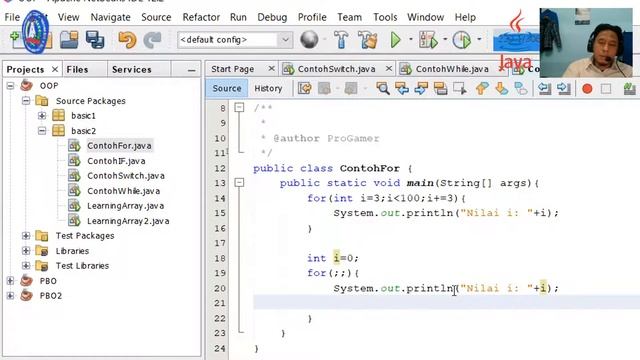640x360 pixels.
Task: Expand the Test Packages node
Action: pyautogui.click(x=26, y=236)
